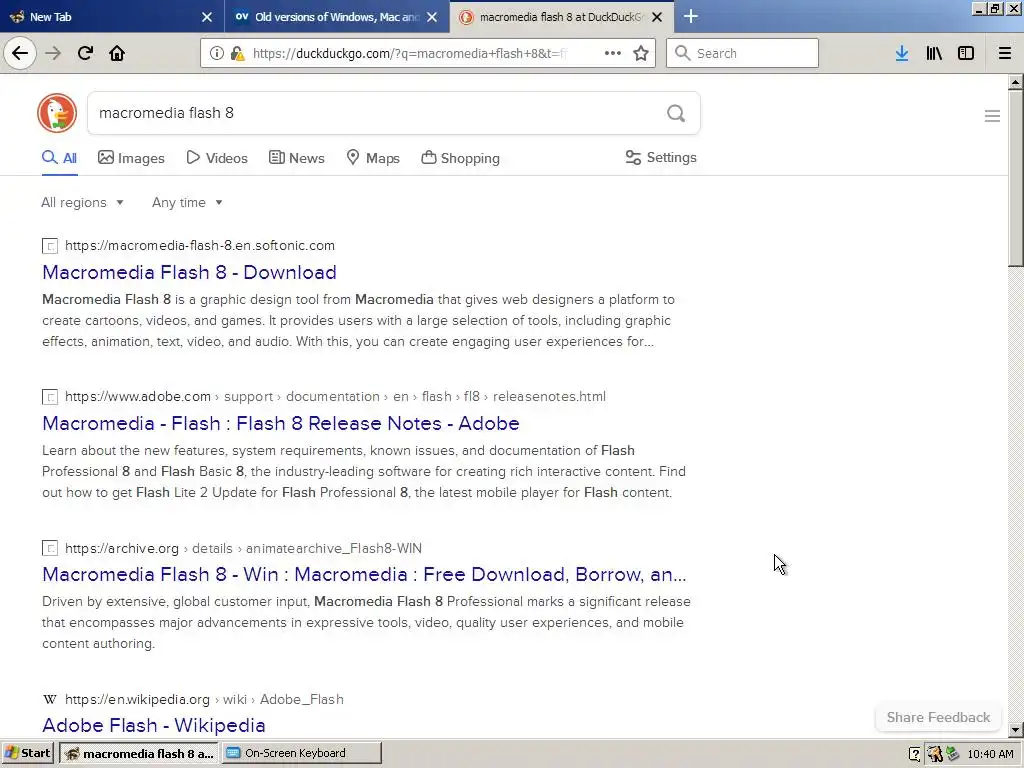Switch to the New Tab browser tab
Viewport: 1024px width, 768px height.
click(x=112, y=17)
